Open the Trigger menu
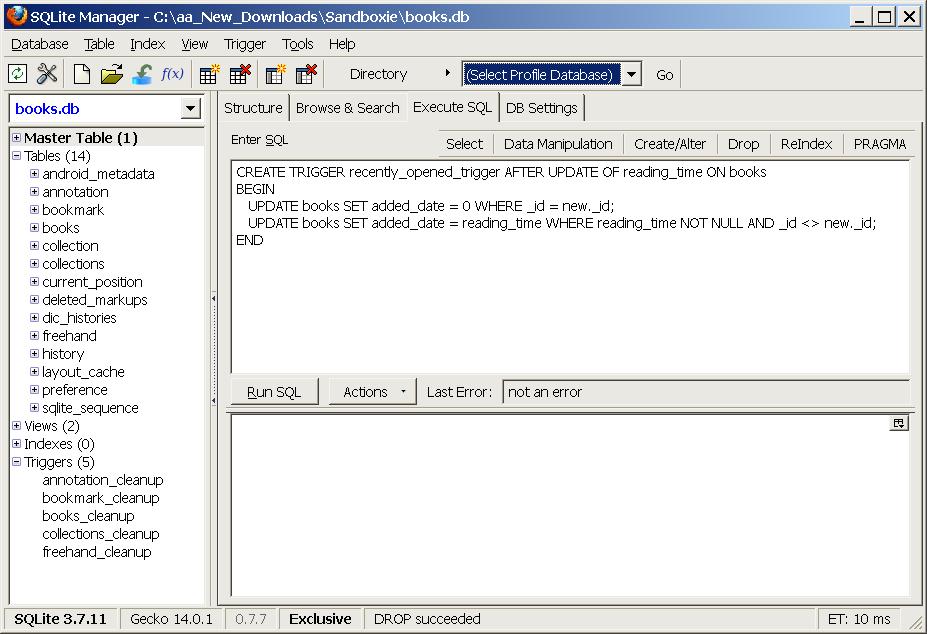The image size is (927, 634). click(x=245, y=44)
